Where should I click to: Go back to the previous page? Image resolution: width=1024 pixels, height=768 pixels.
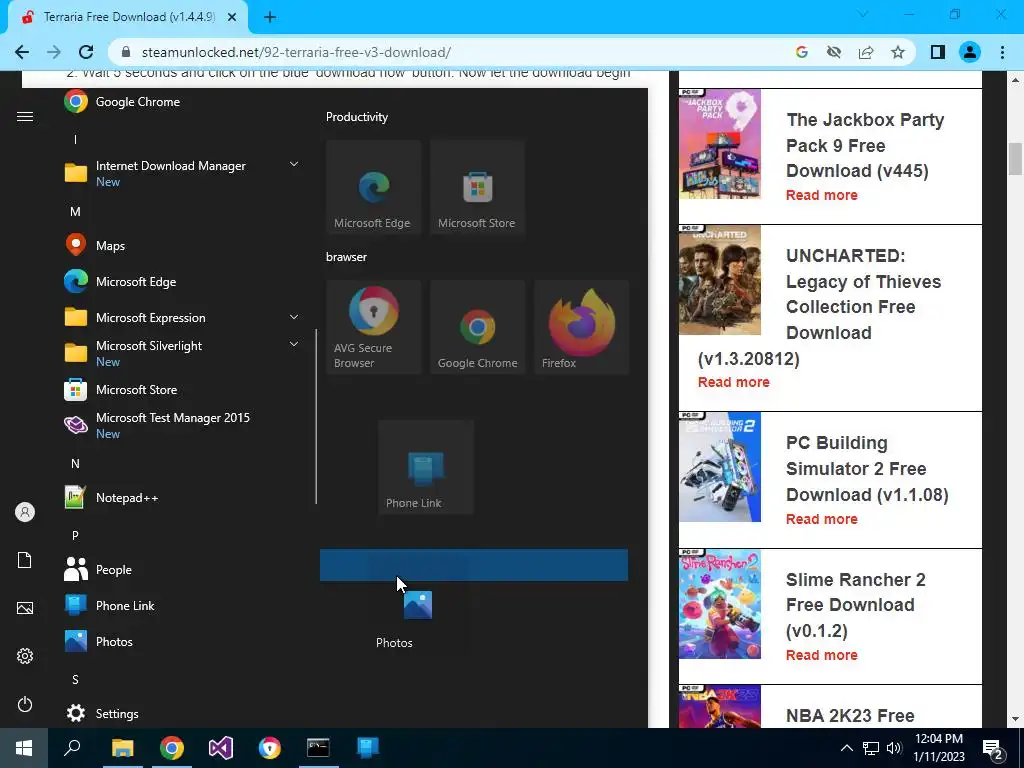pos(22,52)
